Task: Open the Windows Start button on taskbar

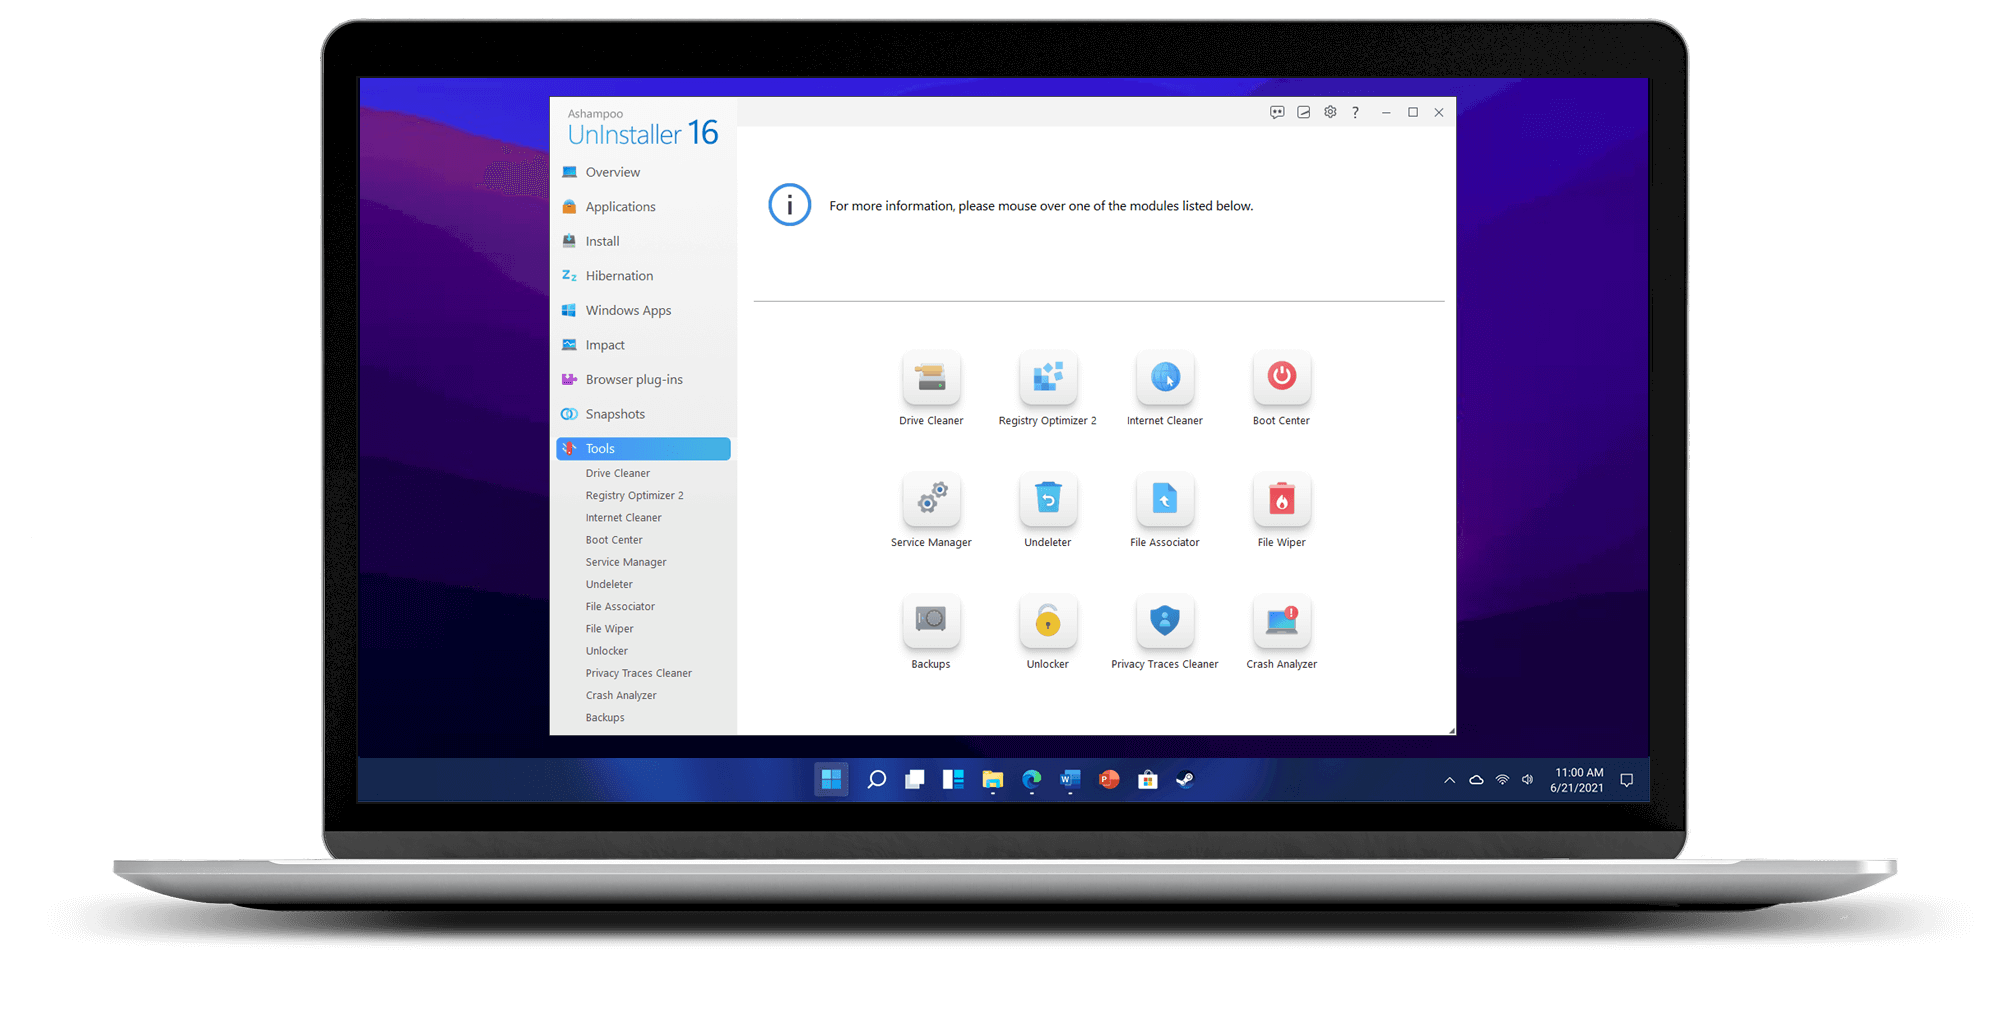Action: [x=831, y=779]
